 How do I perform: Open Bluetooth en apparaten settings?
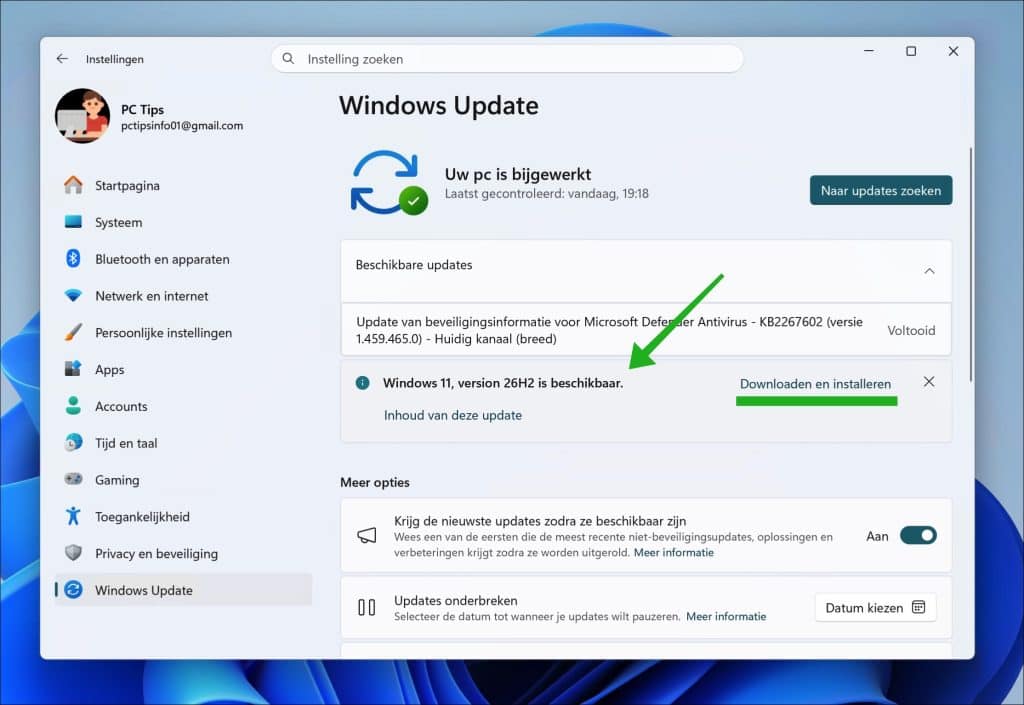coord(184,259)
